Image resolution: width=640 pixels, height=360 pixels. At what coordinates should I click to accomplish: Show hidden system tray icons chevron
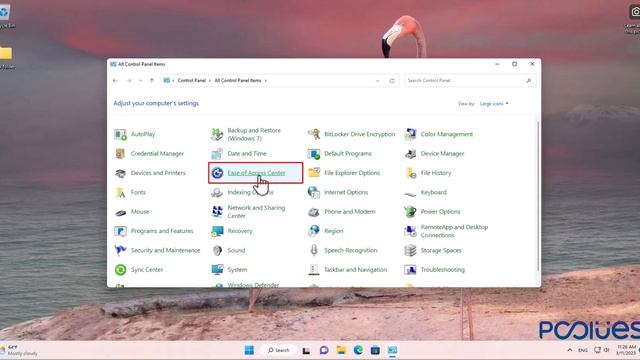click(570, 350)
